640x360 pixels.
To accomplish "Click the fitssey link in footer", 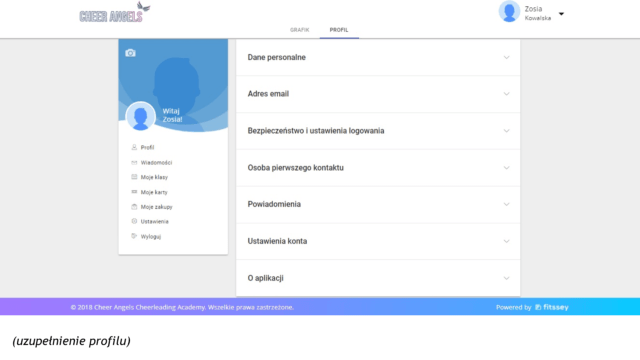I will coord(551,307).
